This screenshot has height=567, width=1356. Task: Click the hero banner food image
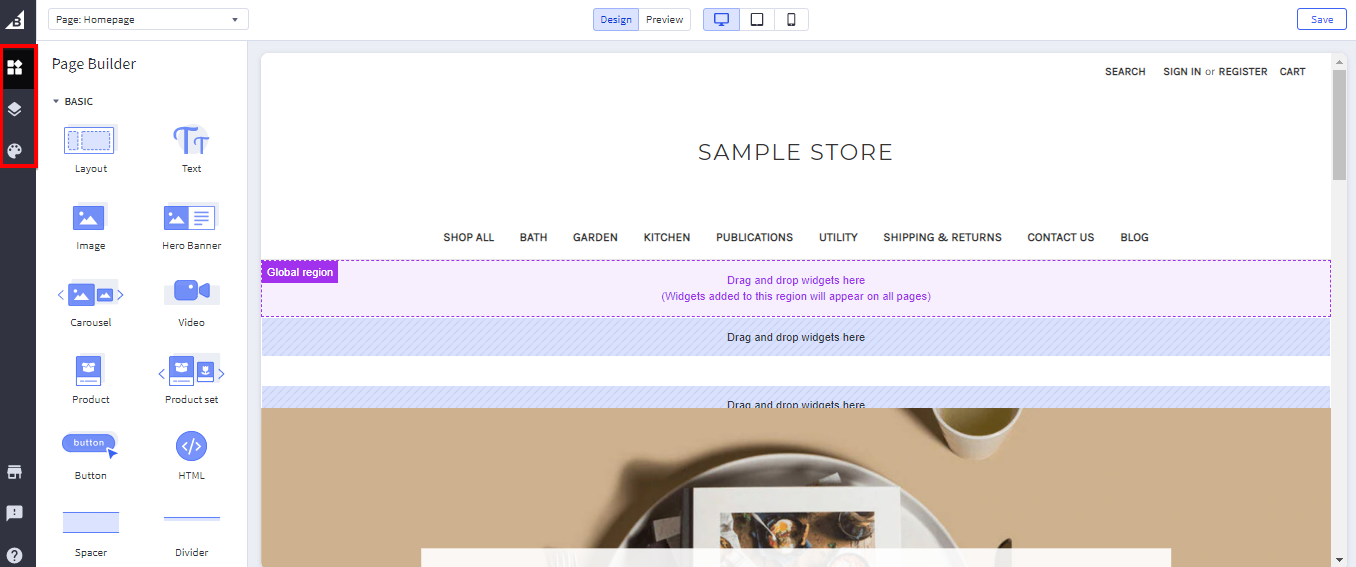point(796,487)
